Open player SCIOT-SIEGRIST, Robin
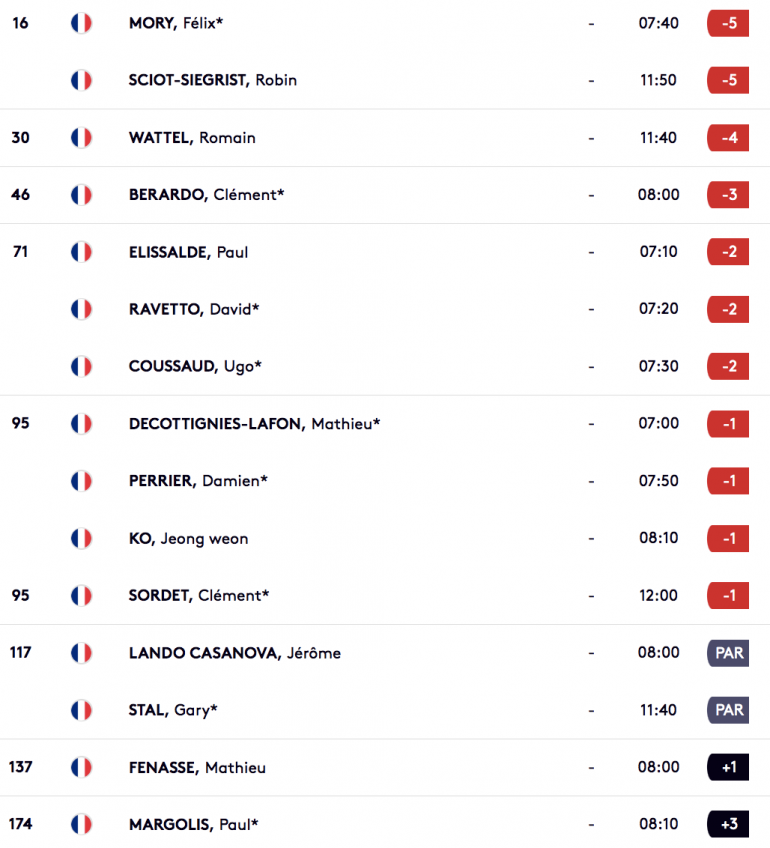This screenshot has width=770, height=848. click(213, 80)
